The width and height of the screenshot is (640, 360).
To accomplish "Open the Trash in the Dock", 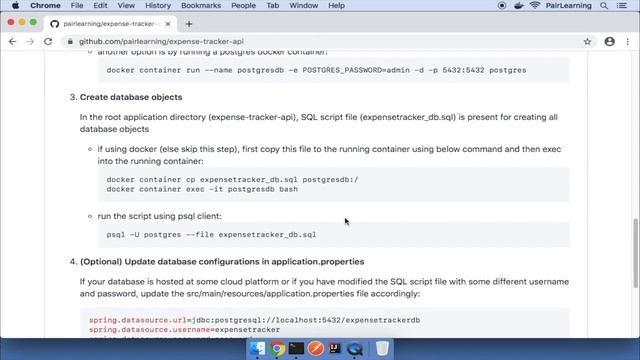I will [382, 349].
